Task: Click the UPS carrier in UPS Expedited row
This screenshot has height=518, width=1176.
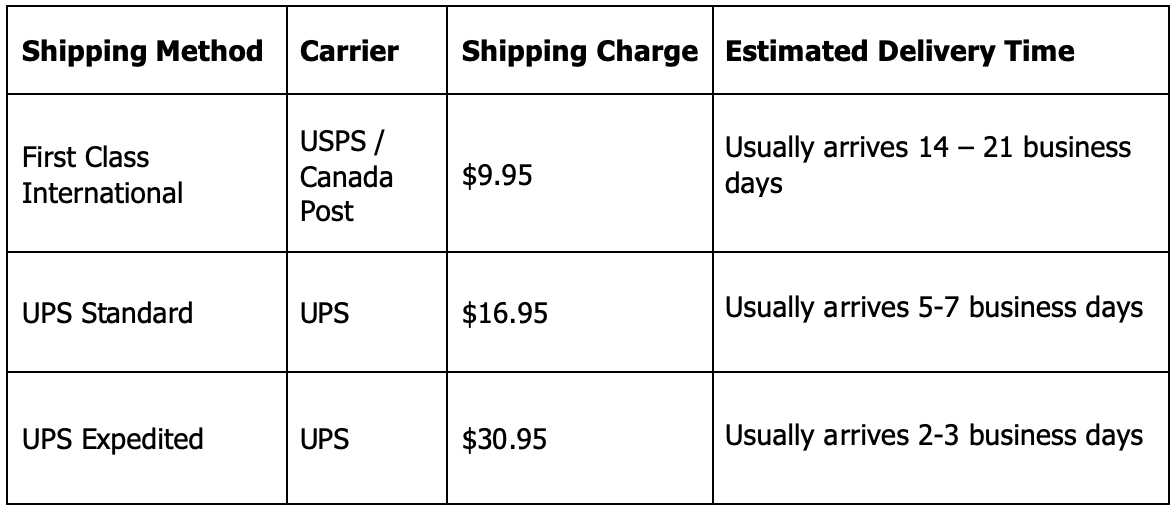Action: 325,438
